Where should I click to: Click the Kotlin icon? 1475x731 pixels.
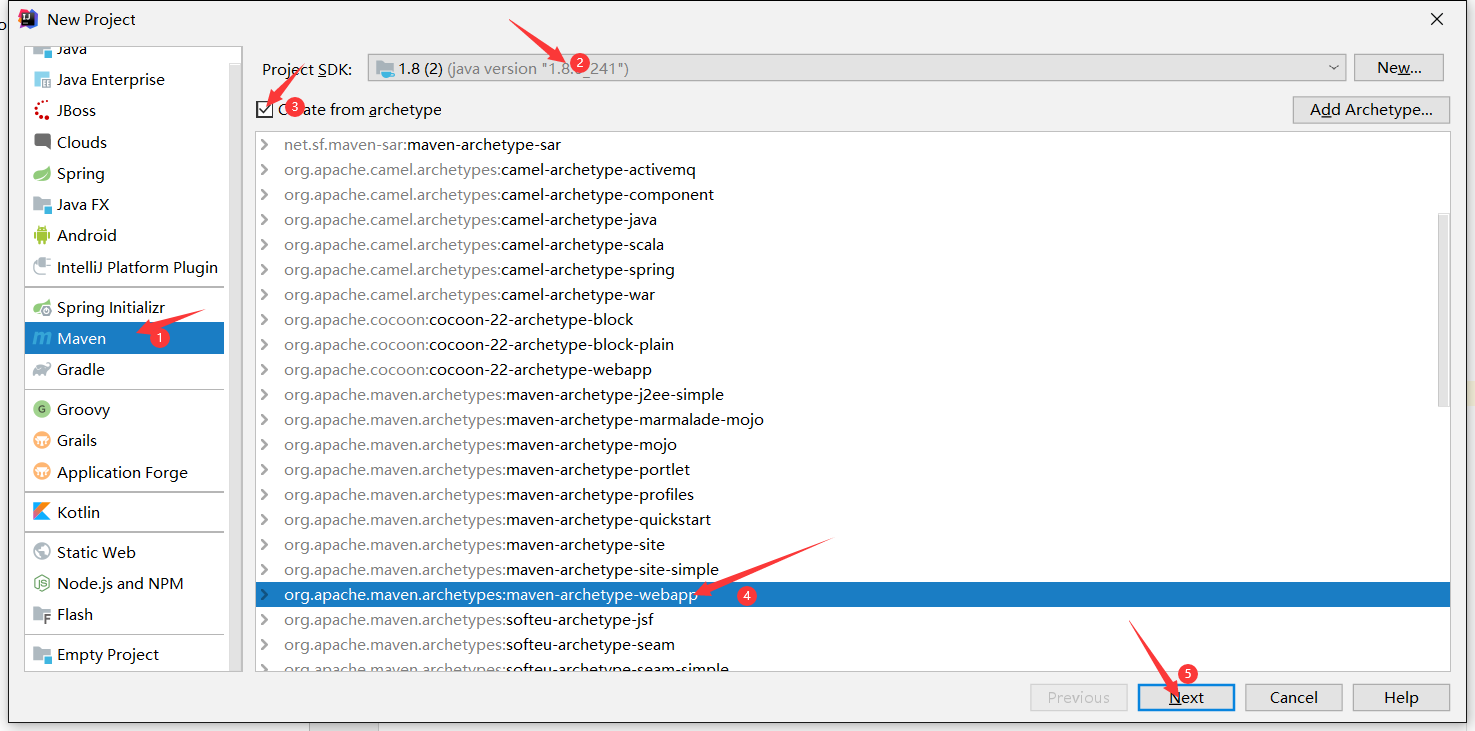pyautogui.click(x=42, y=512)
